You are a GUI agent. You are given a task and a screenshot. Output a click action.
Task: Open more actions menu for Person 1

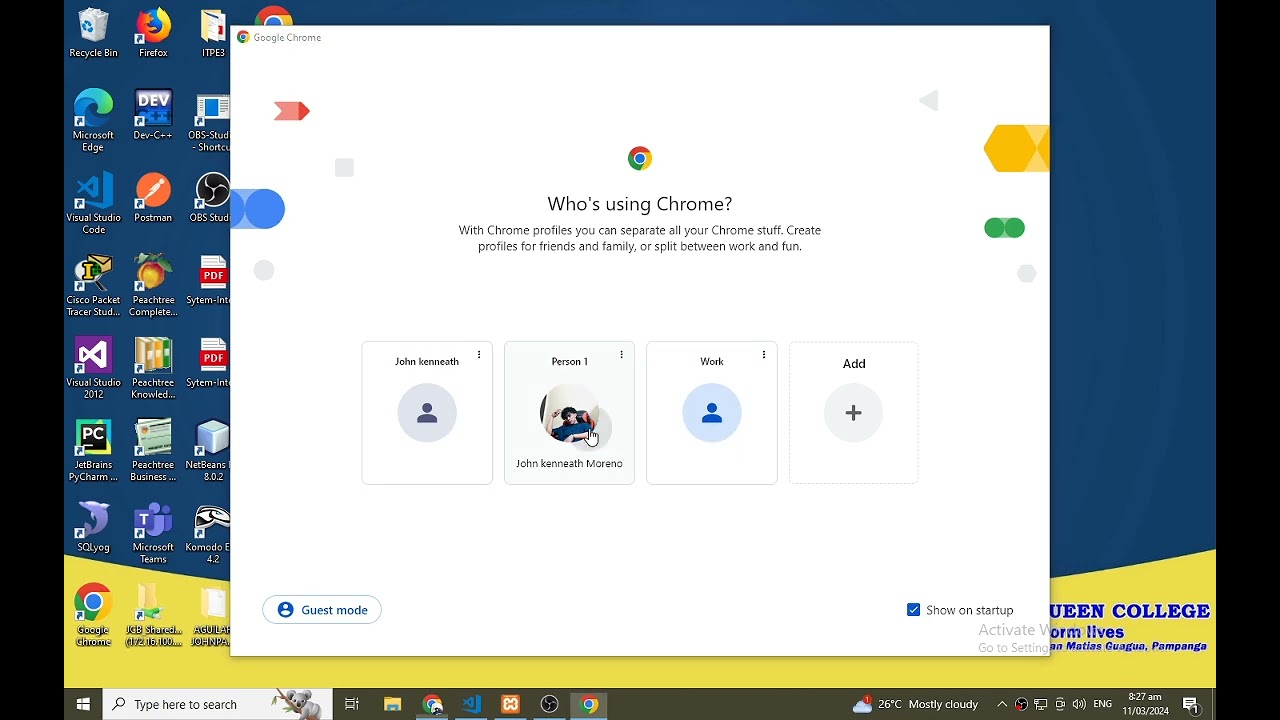click(621, 355)
